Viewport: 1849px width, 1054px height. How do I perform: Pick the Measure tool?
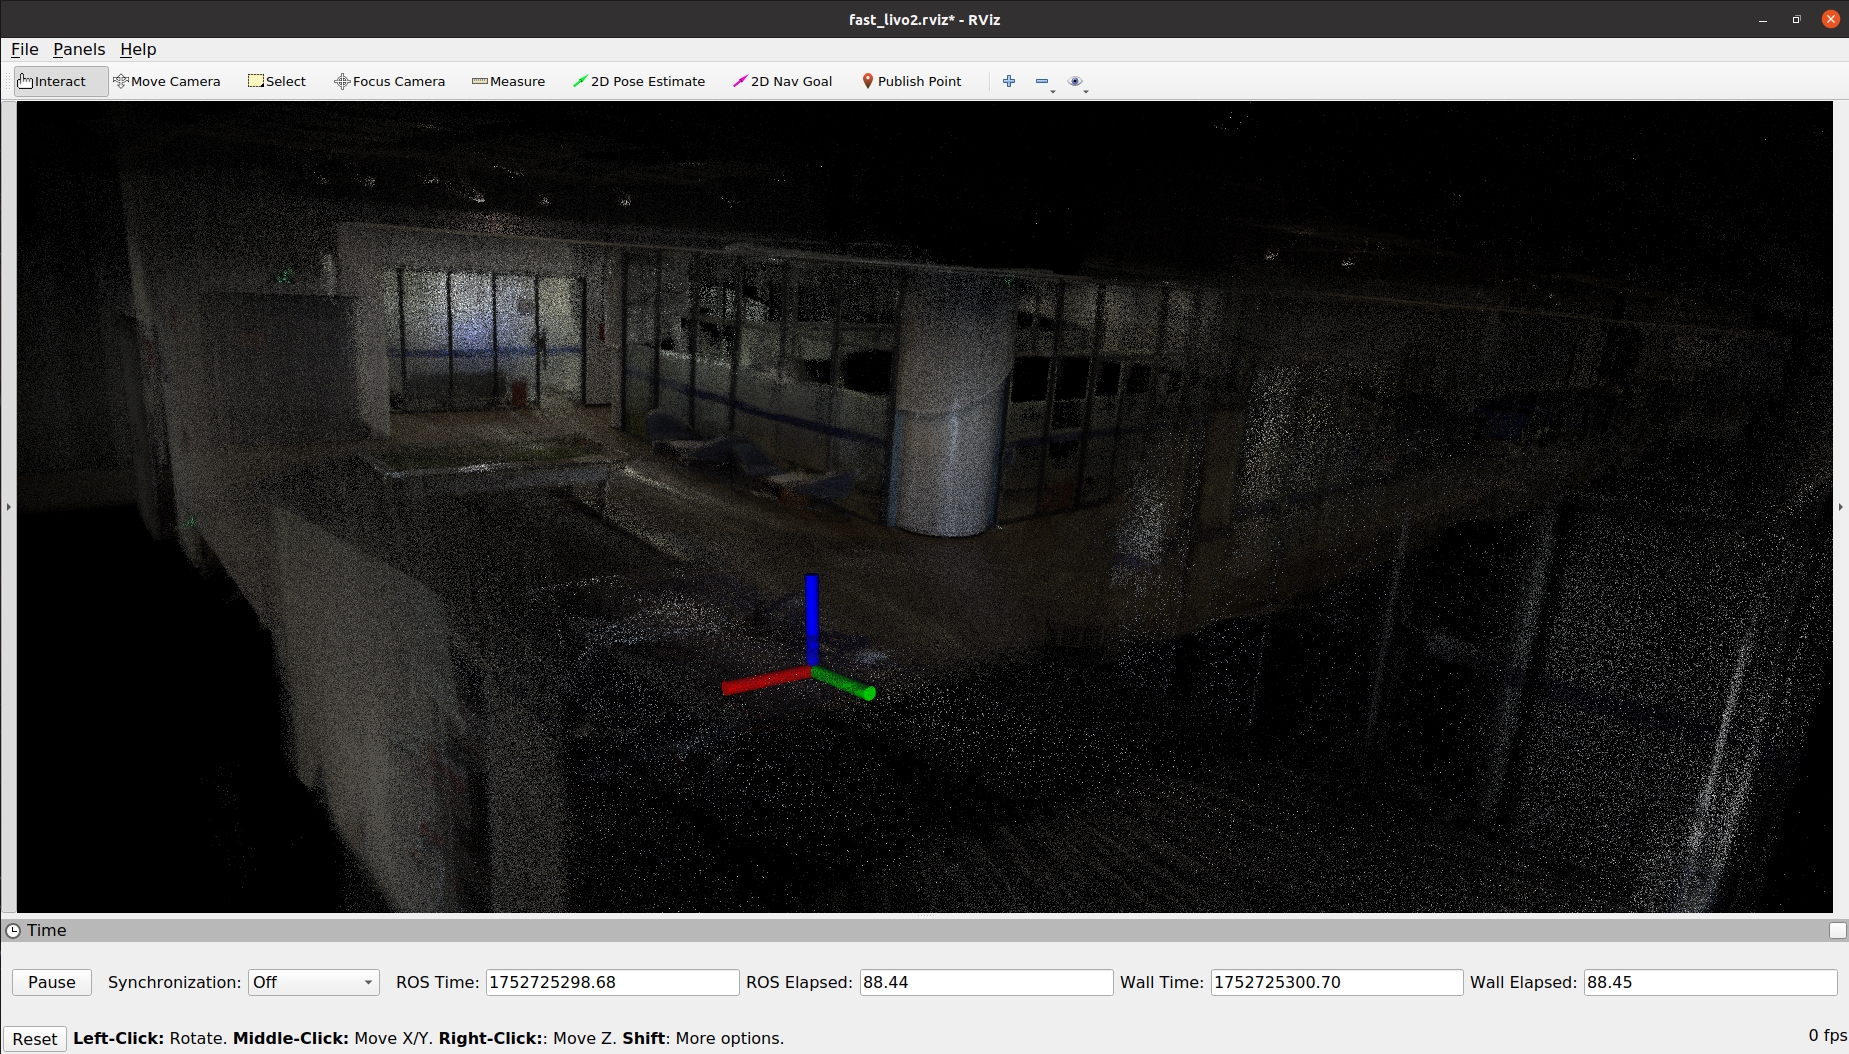click(x=508, y=82)
